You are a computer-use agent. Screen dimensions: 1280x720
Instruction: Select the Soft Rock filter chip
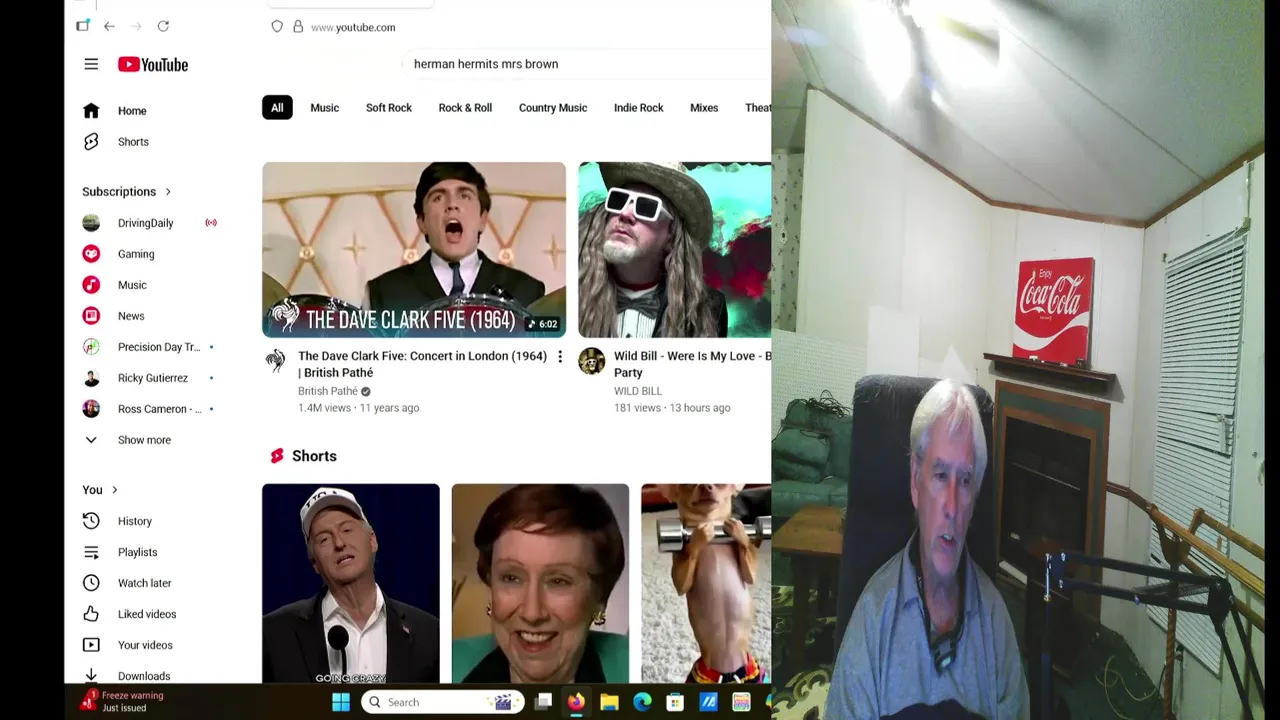pos(389,108)
